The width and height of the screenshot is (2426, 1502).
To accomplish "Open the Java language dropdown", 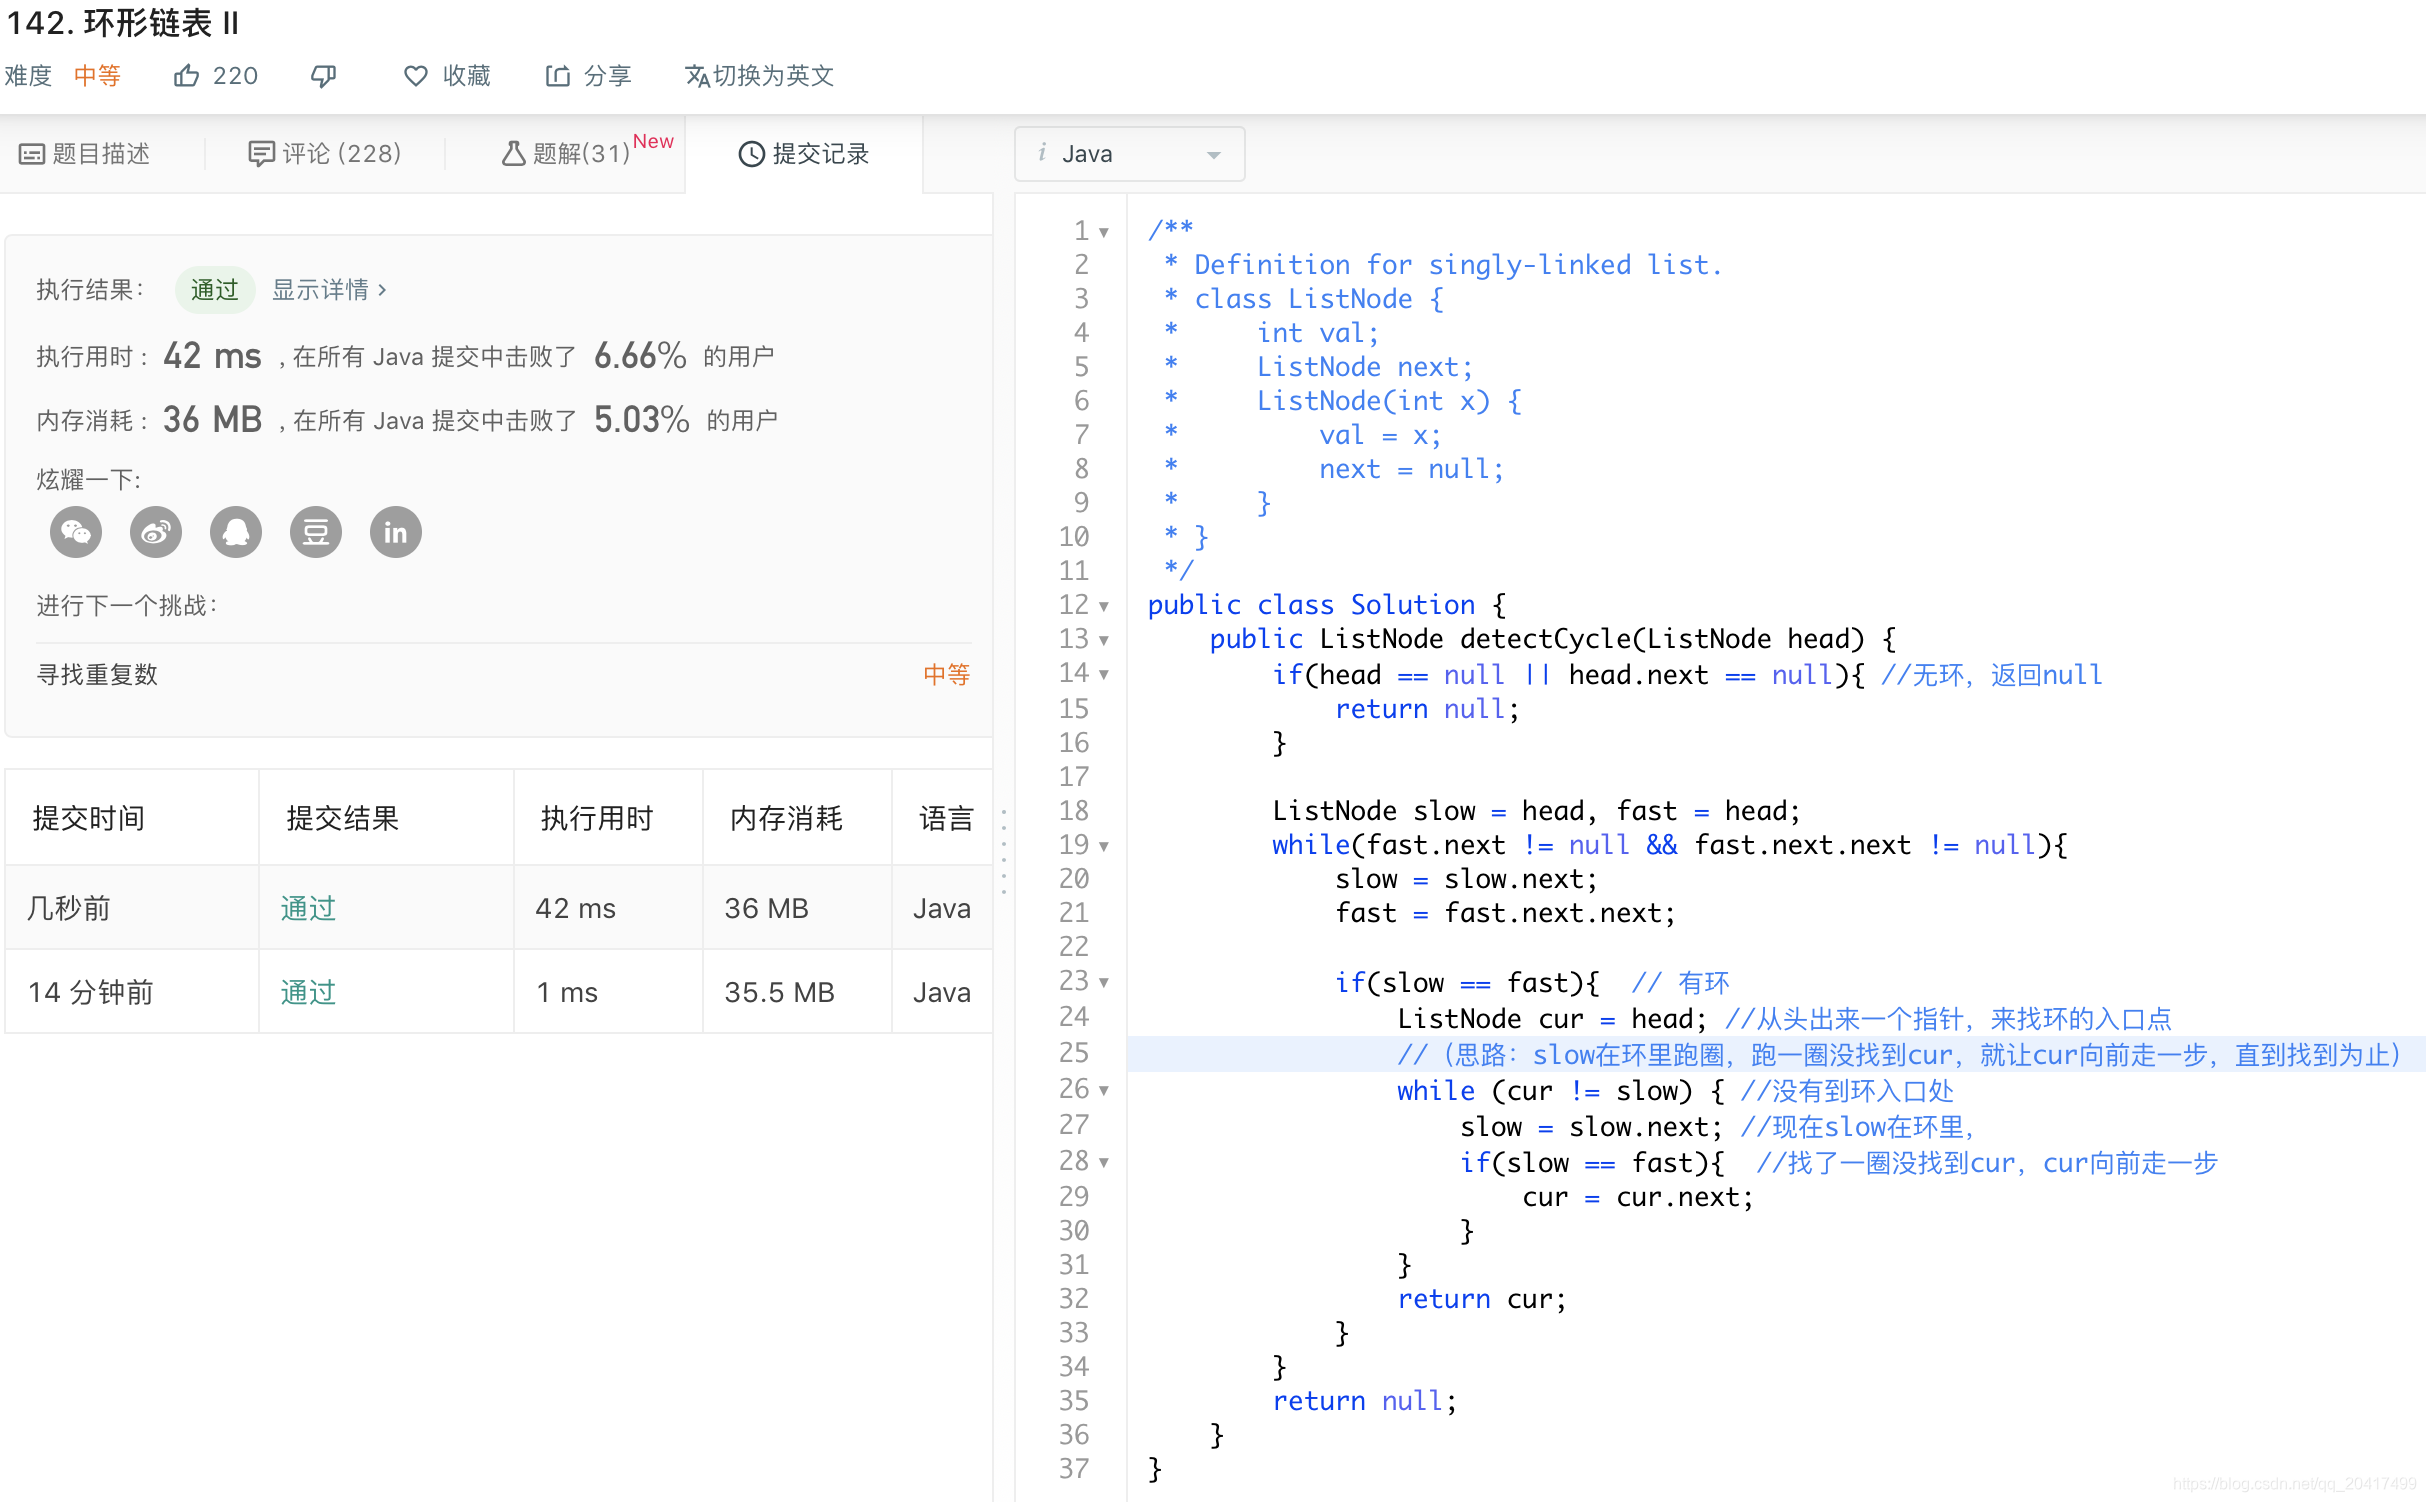I will (1129, 153).
